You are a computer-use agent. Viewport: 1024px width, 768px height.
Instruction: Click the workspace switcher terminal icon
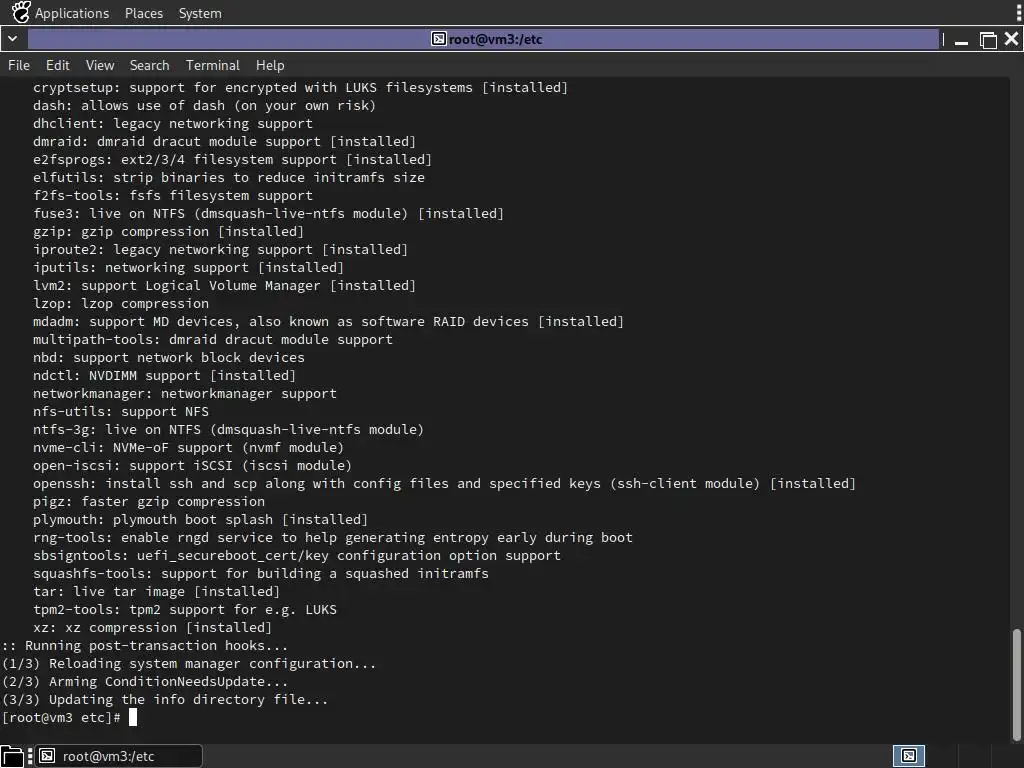[x=909, y=756]
